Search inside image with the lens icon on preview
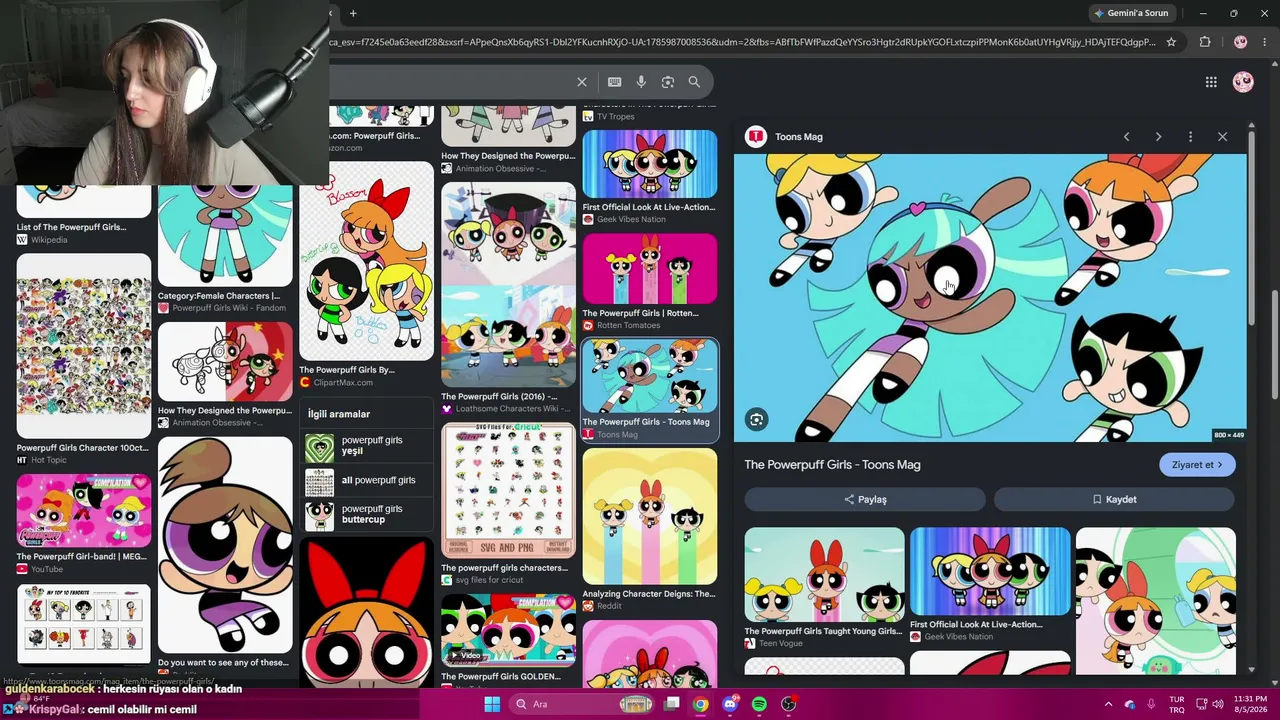 pos(756,420)
